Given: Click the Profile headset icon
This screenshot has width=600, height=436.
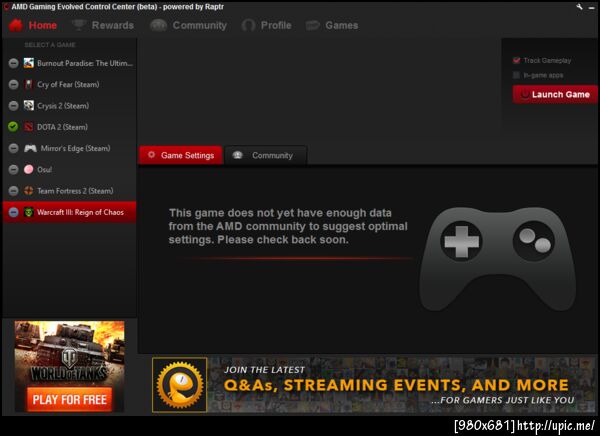Looking at the screenshot, I should point(248,25).
